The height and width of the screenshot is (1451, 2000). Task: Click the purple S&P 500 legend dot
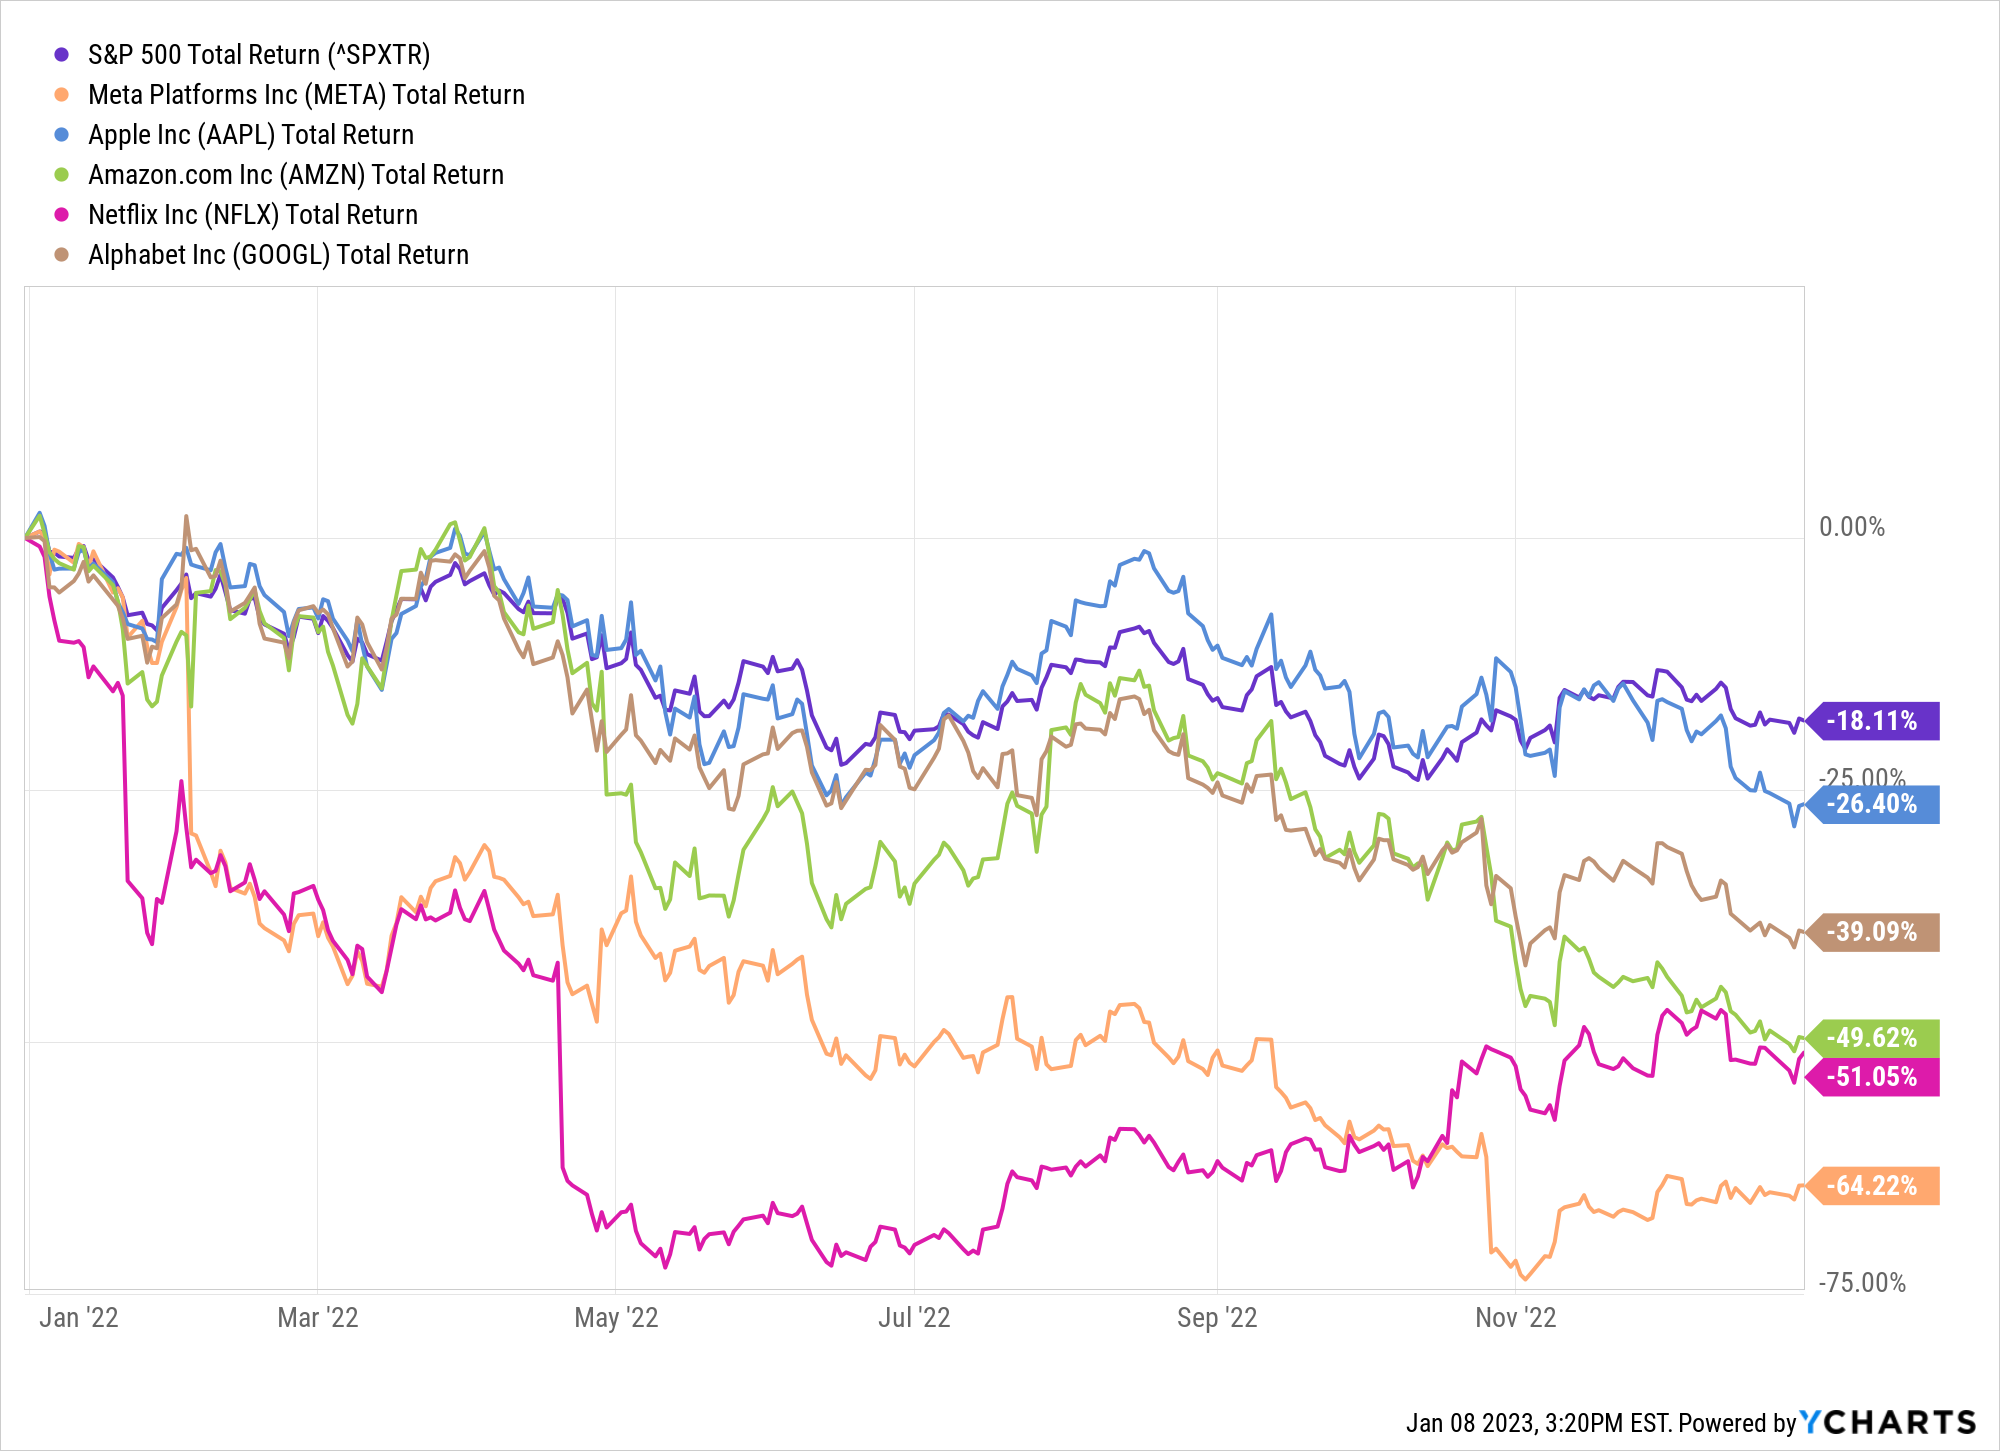point(62,54)
